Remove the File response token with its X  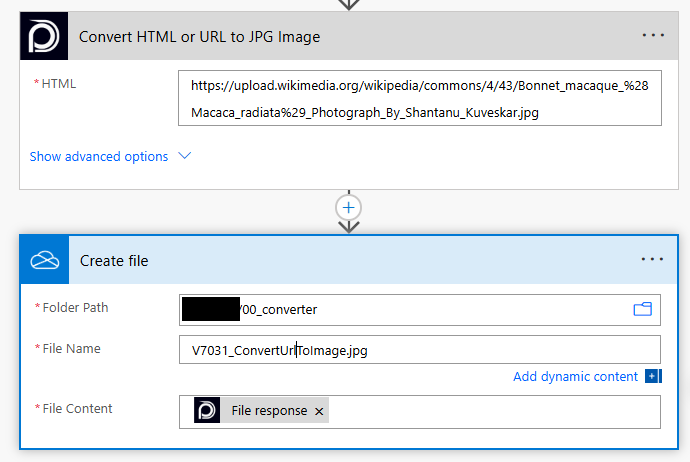point(319,411)
